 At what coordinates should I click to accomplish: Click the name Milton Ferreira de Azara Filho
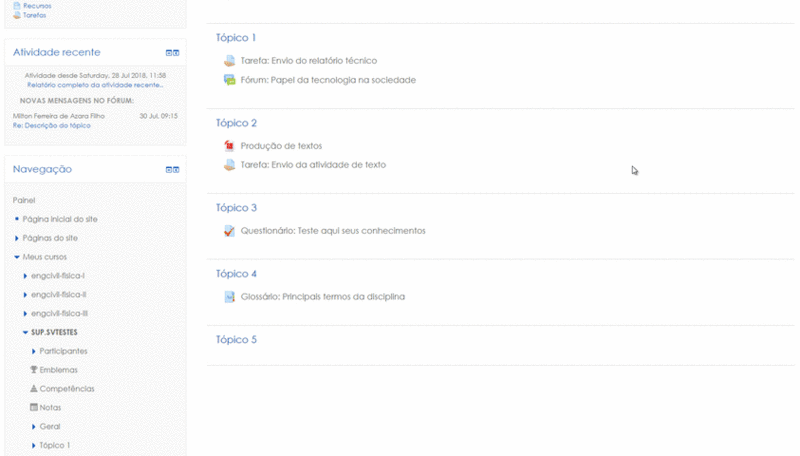[x=59, y=116]
